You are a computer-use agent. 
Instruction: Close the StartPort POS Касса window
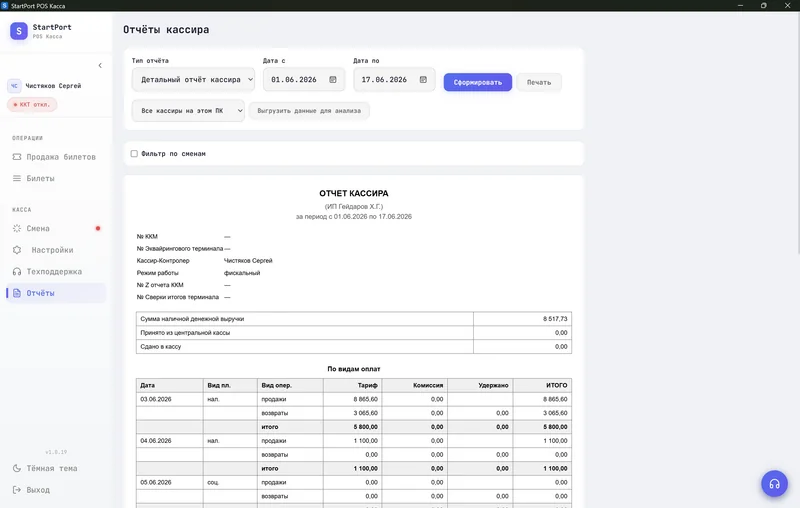[787, 6]
